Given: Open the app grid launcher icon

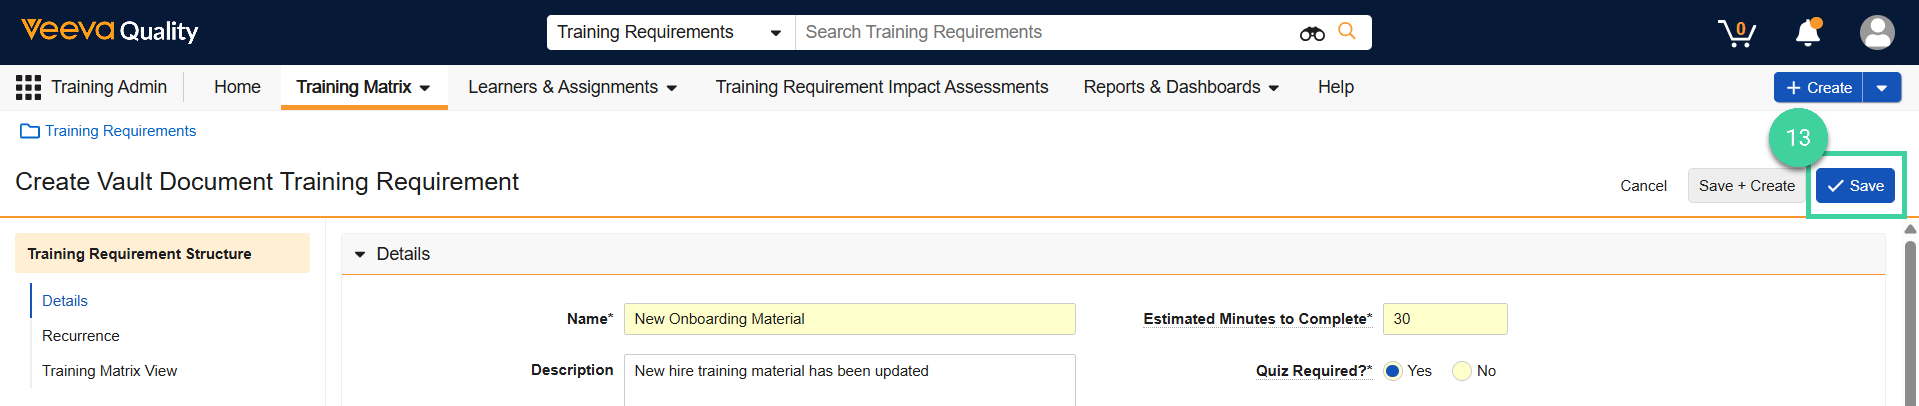Looking at the screenshot, I should pyautogui.click(x=28, y=87).
